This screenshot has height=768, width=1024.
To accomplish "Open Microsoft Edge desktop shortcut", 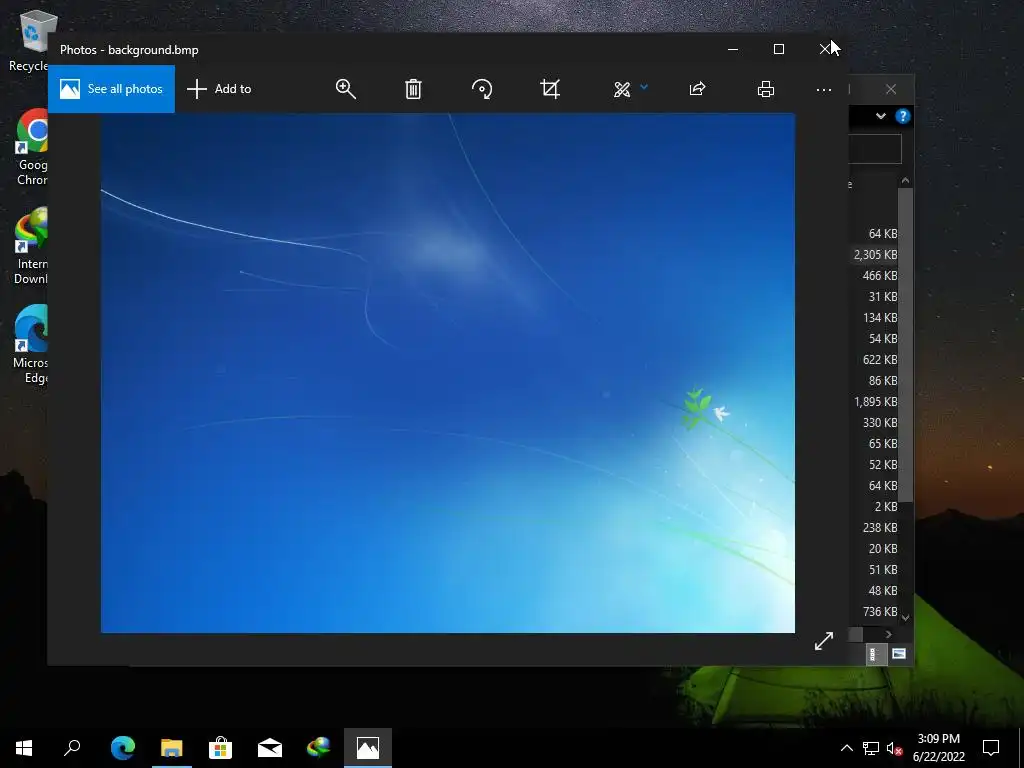I will (31, 345).
